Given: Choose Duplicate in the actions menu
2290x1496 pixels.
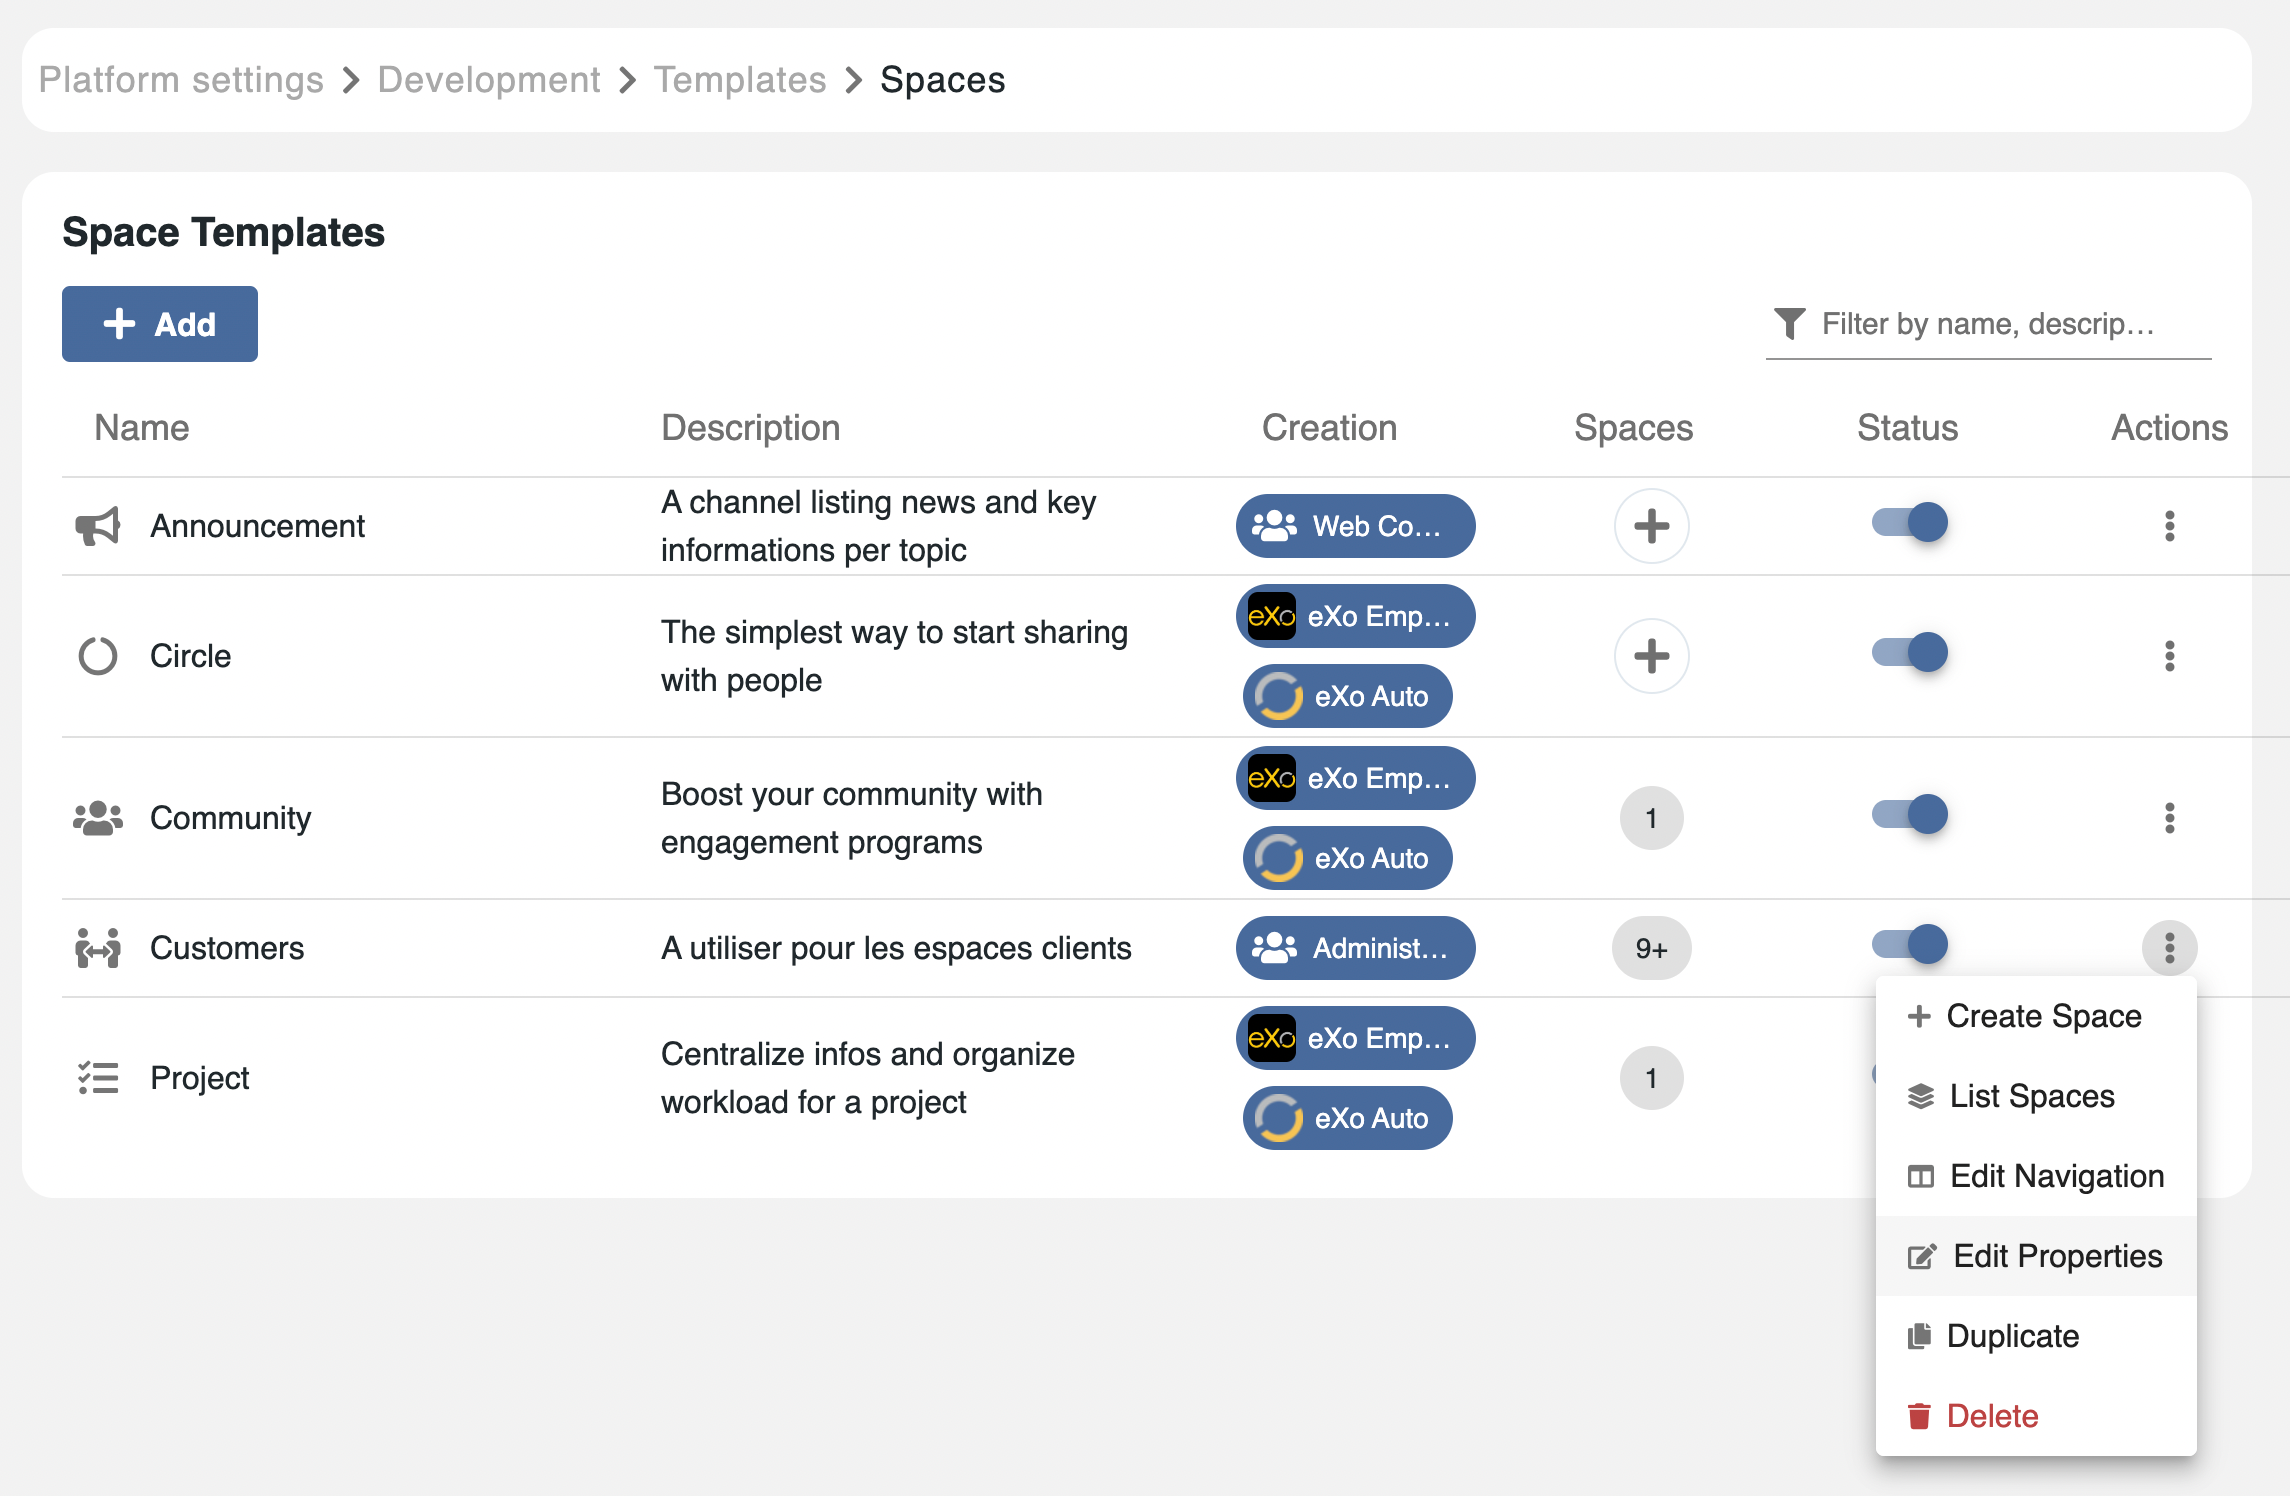Looking at the screenshot, I should click(2012, 1336).
